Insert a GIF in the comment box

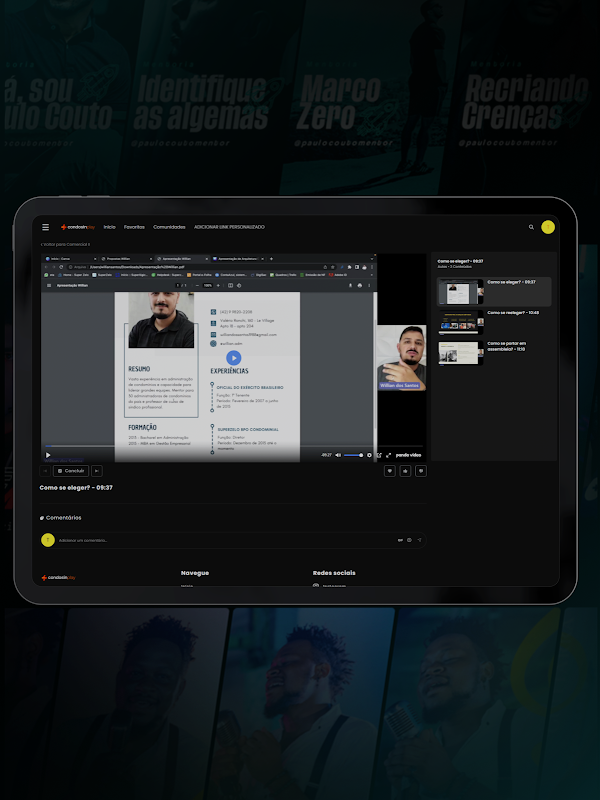pyautogui.click(x=400, y=540)
